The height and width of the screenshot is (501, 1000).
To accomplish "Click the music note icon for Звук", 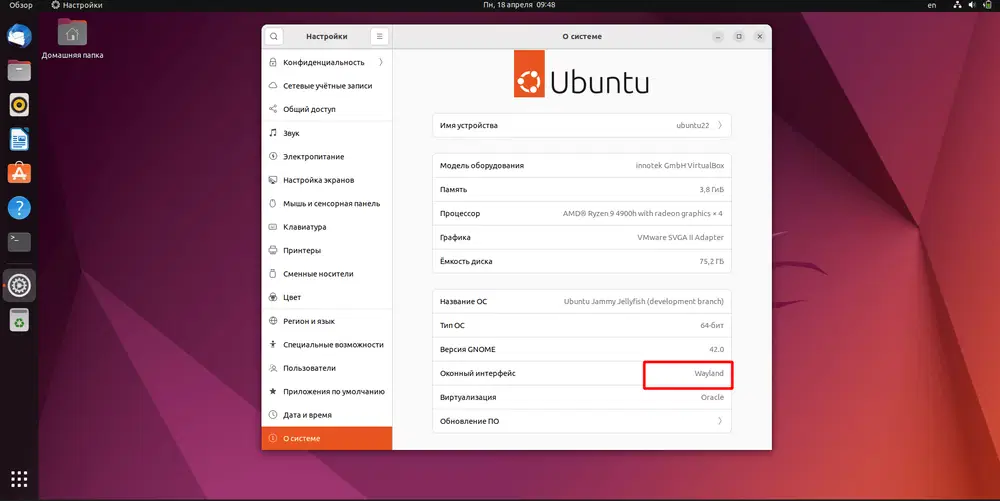I will coord(273,133).
